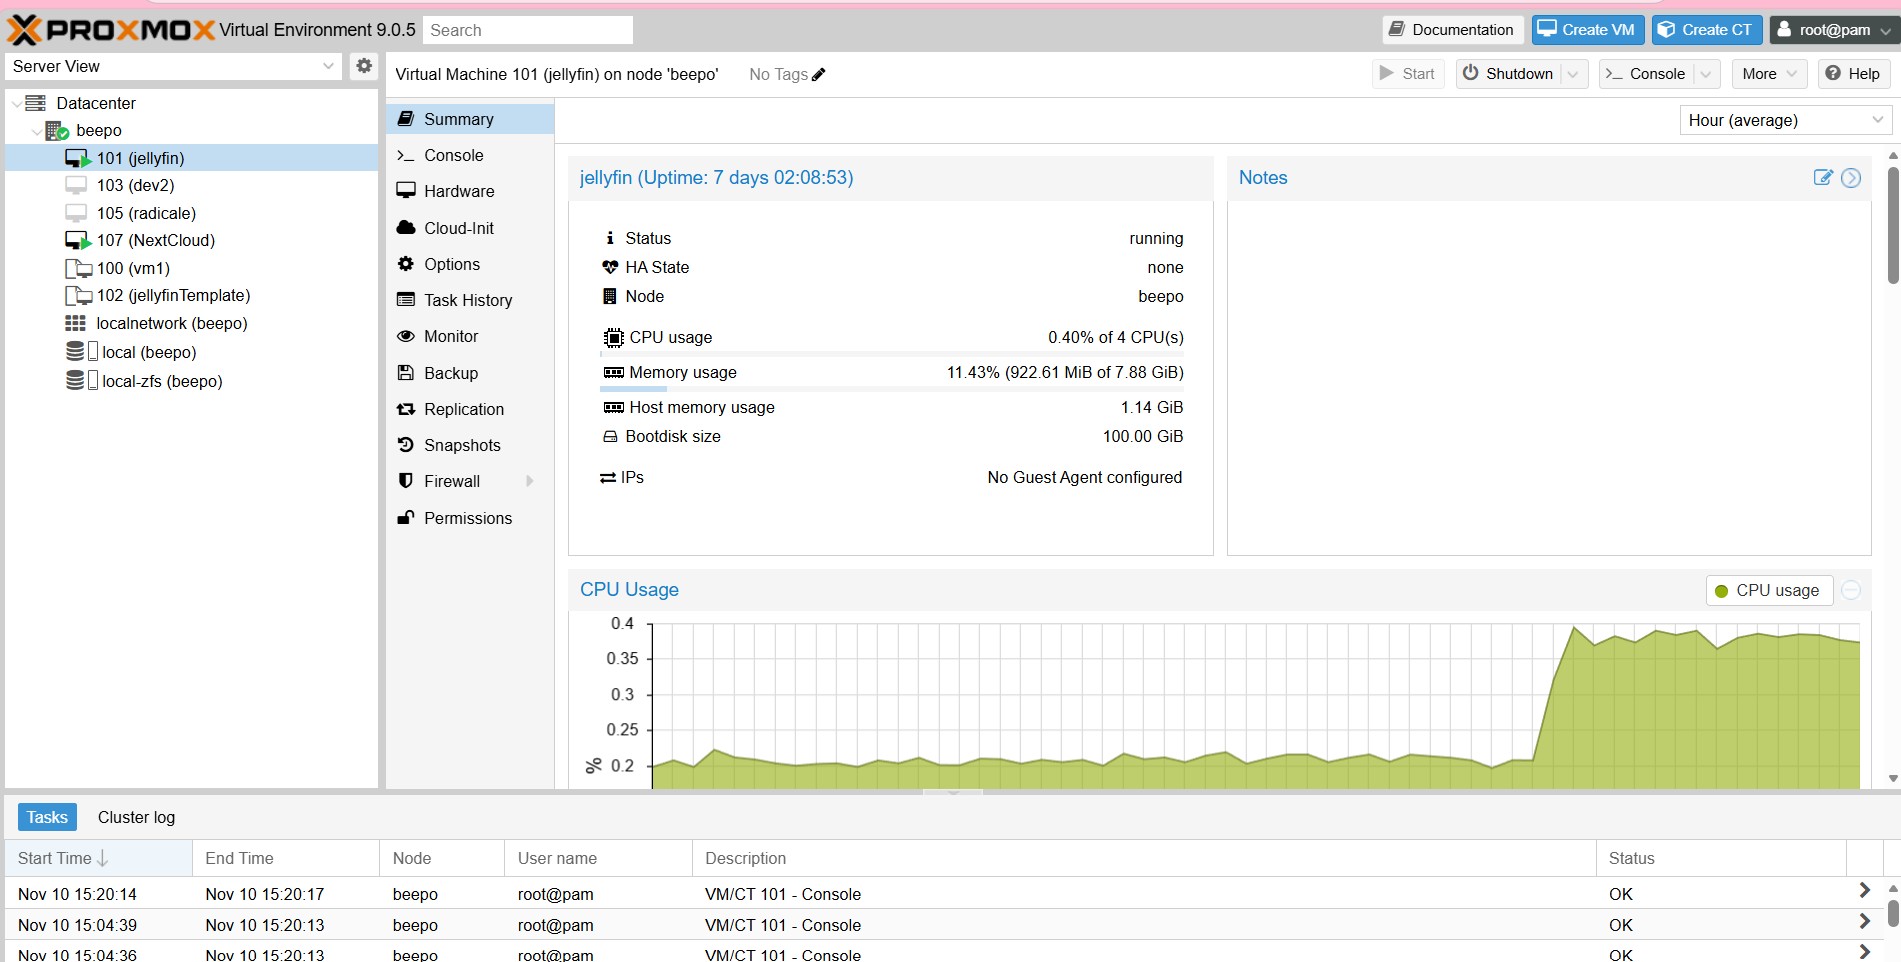1901x962 pixels.
Task: Click the green CPU usage color dot
Action: point(1722,591)
